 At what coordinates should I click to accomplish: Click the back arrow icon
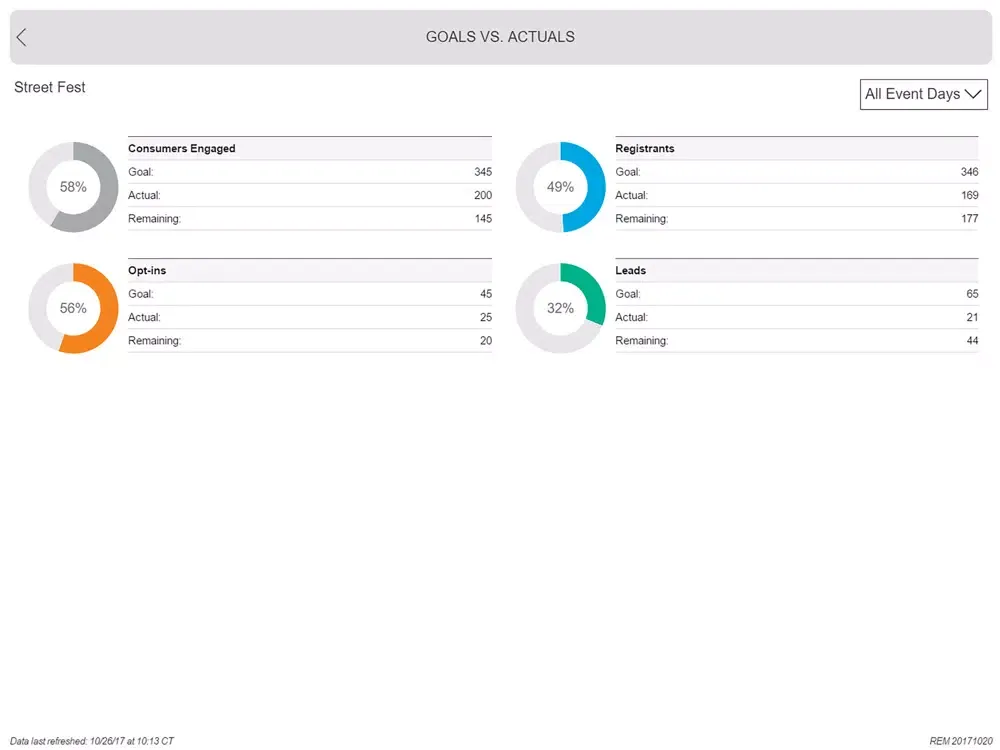21,38
